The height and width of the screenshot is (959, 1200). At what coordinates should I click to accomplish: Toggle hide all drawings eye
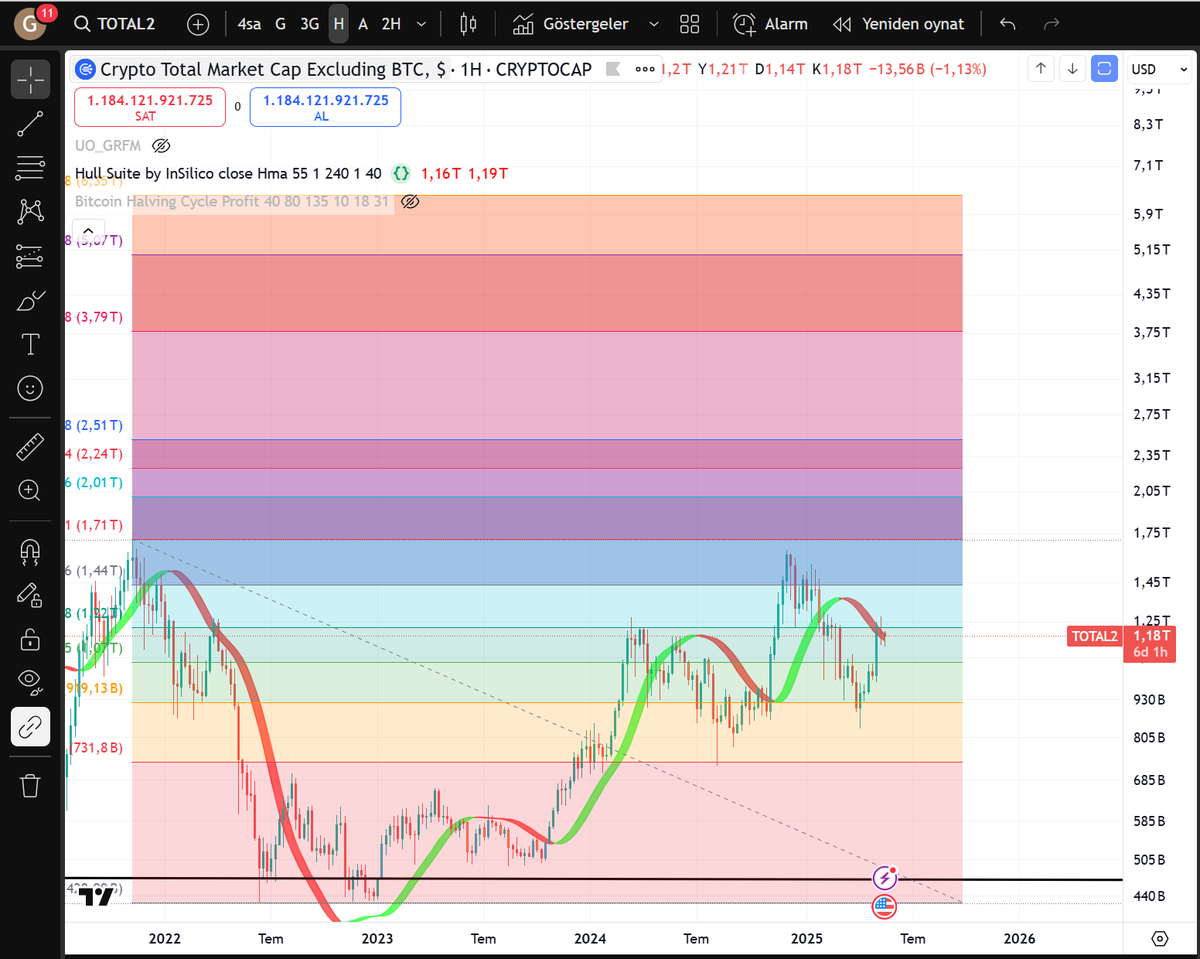30,682
